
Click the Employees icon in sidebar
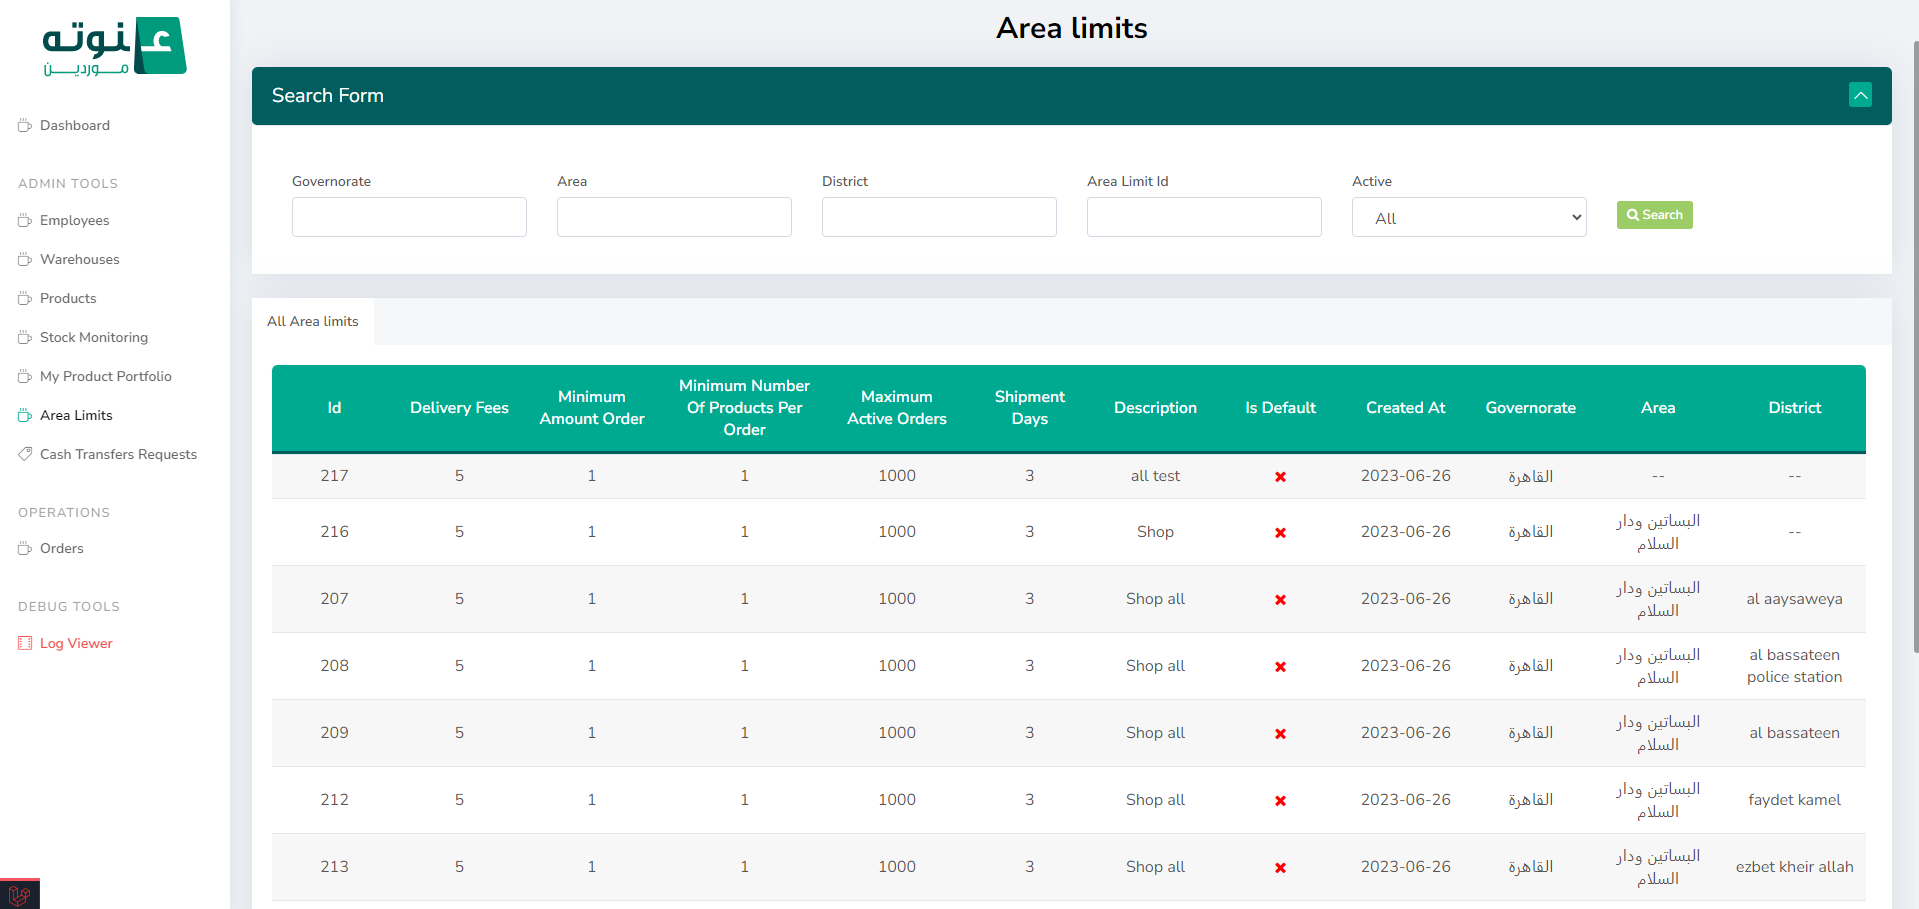pos(25,220)
